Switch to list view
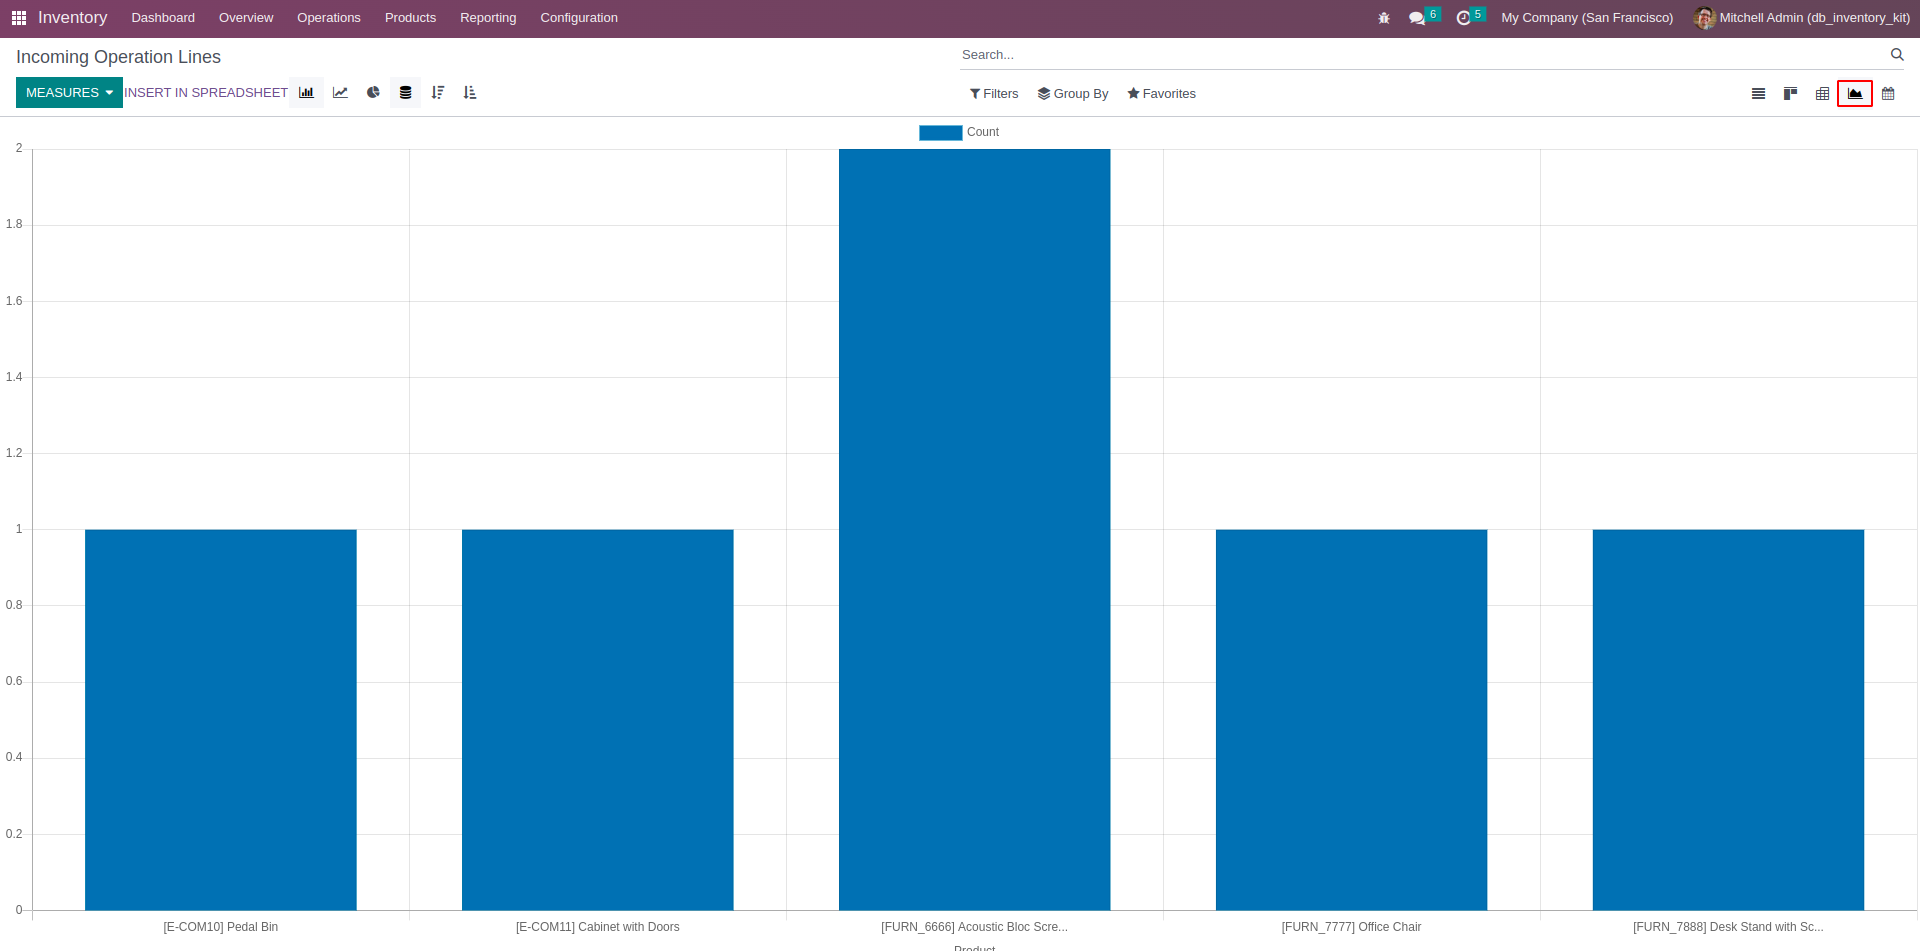Viewport: 1920px width, 951px height. click(x=1758, y=94)
